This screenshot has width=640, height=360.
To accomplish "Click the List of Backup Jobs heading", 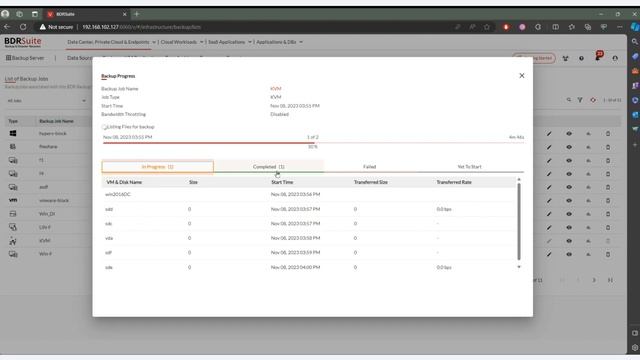I will coord(26,78).
